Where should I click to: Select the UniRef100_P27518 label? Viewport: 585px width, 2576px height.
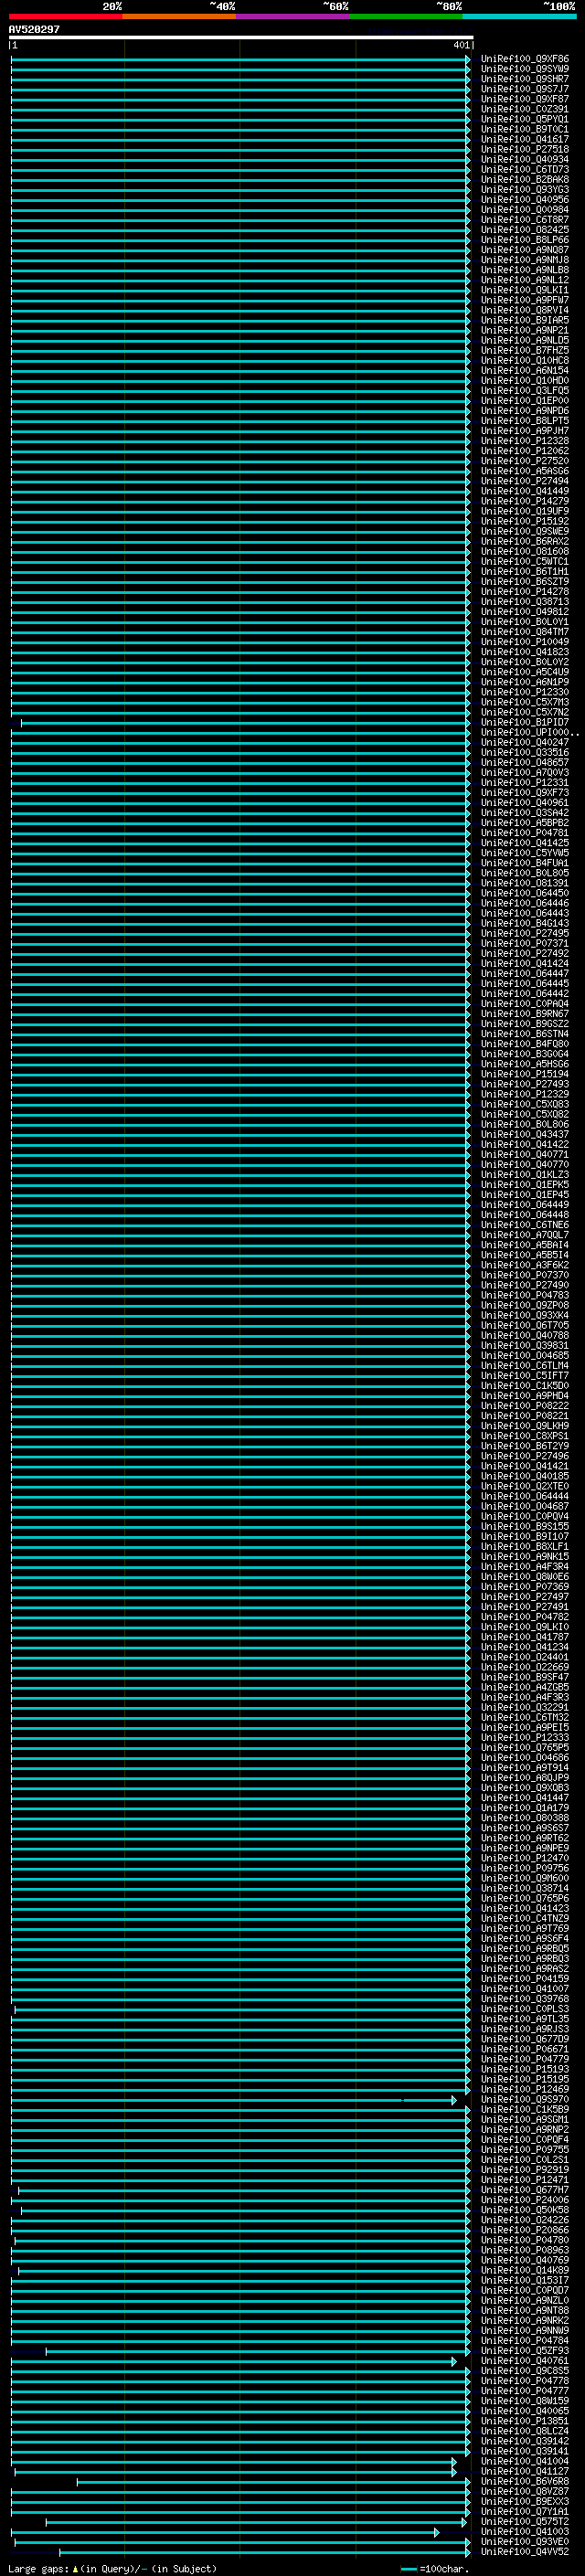[x=525, y=149]
